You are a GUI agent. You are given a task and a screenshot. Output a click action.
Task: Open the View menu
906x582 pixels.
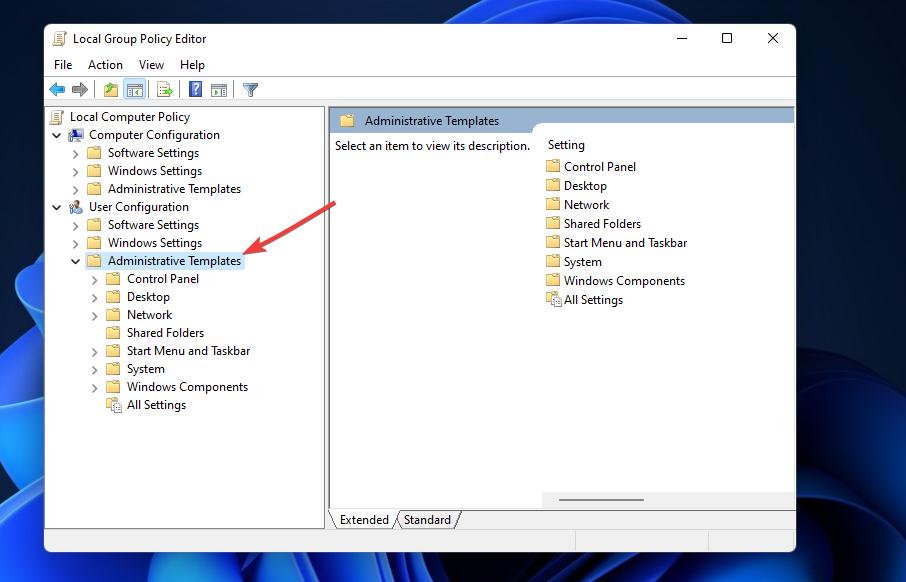[x=151, y=65]
